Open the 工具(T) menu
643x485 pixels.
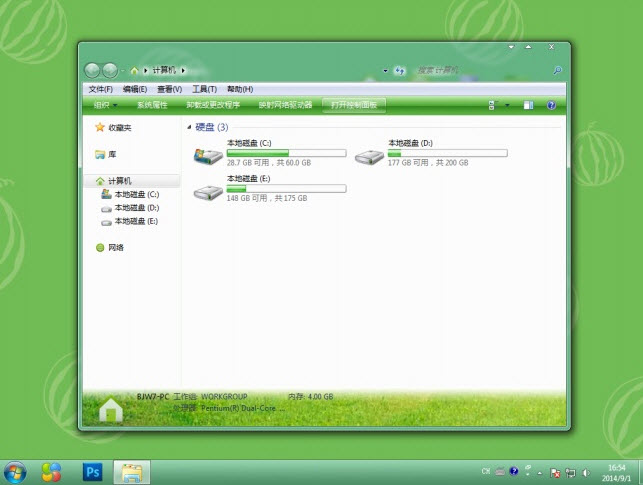point(205,89)
